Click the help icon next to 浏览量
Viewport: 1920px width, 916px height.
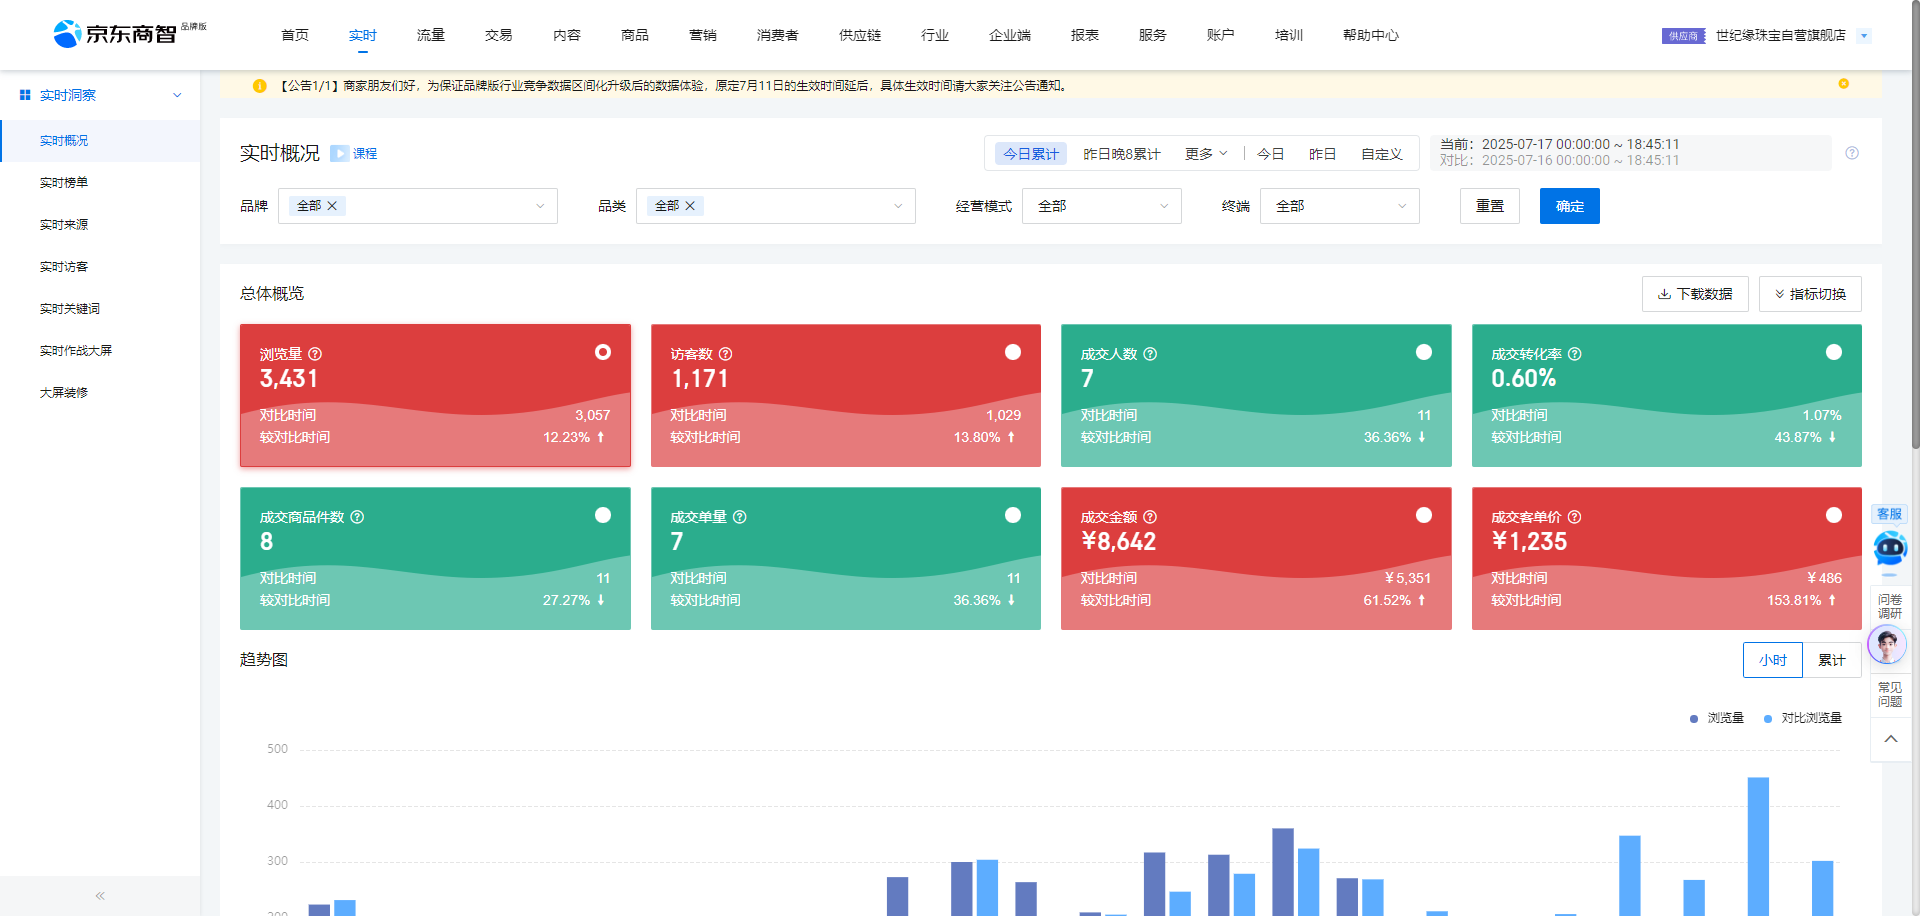315,354
